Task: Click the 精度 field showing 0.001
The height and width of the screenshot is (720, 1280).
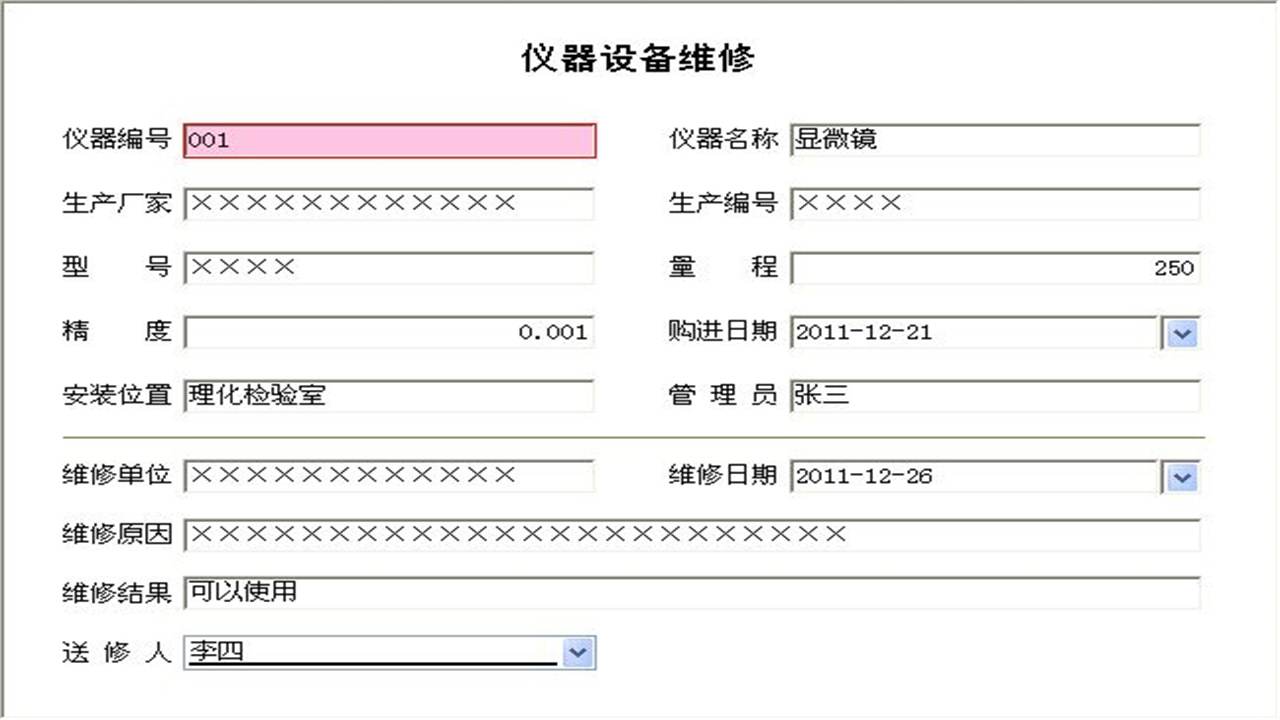Action: (x=389, y=332)
